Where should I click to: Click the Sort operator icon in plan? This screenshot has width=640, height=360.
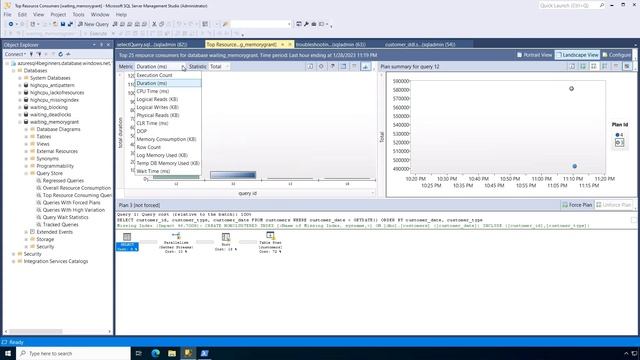tap(226, 237)
